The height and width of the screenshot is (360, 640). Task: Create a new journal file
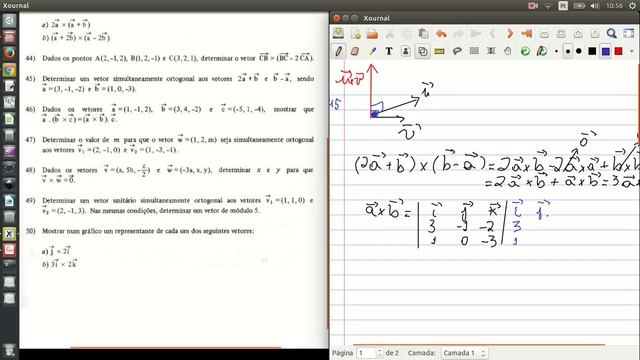coord(355,33)
